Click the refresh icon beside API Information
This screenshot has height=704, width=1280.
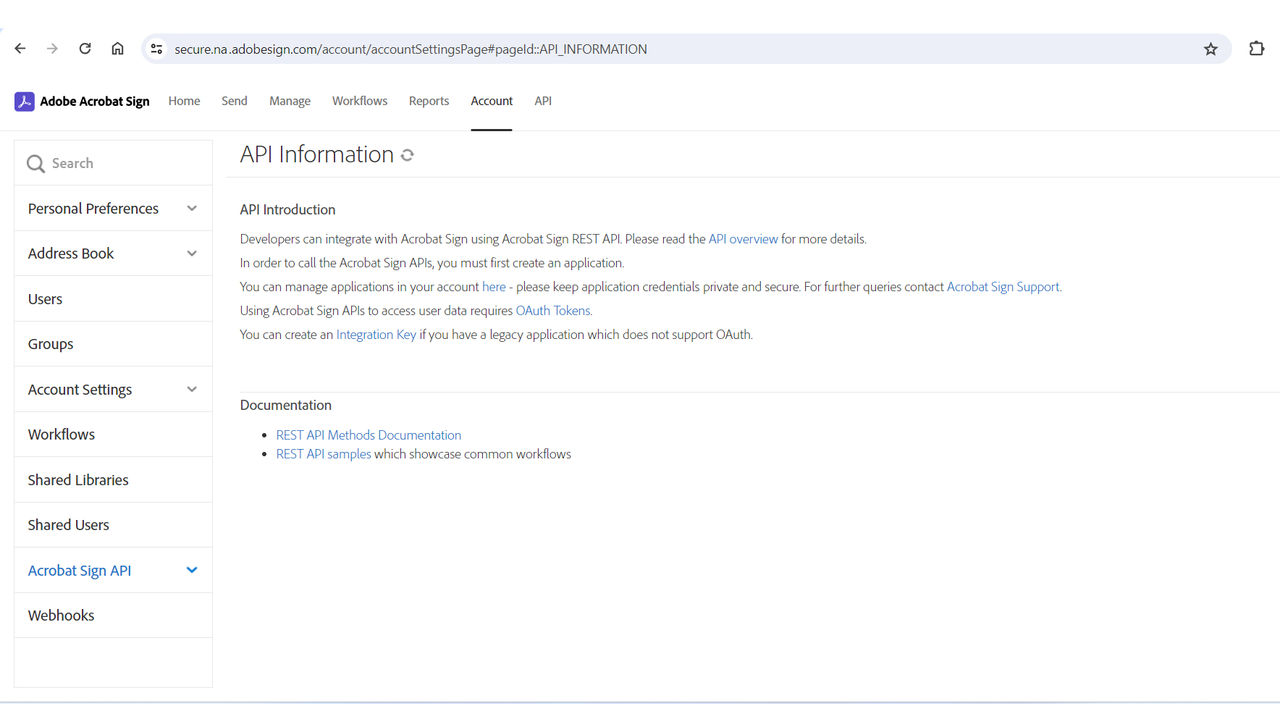[x=407, y=155]
